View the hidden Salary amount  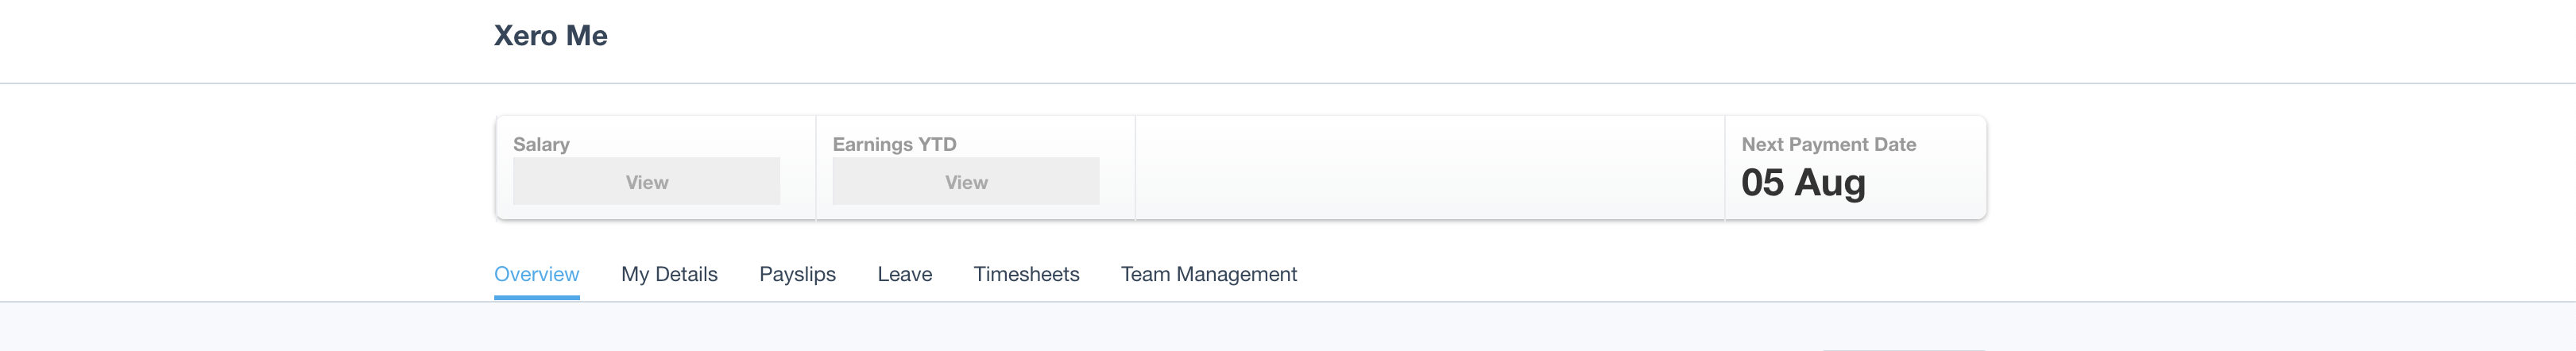pos(646,182)
